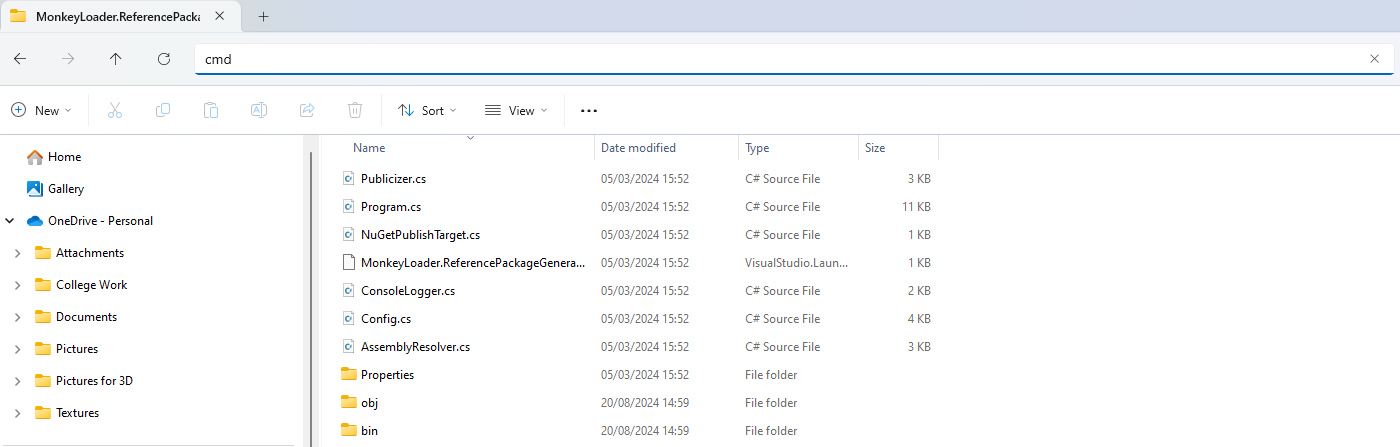The width and height of the screenshot is (1400, 447).
Task: Expand the Documents folder chevron
Action: (17, 317)
